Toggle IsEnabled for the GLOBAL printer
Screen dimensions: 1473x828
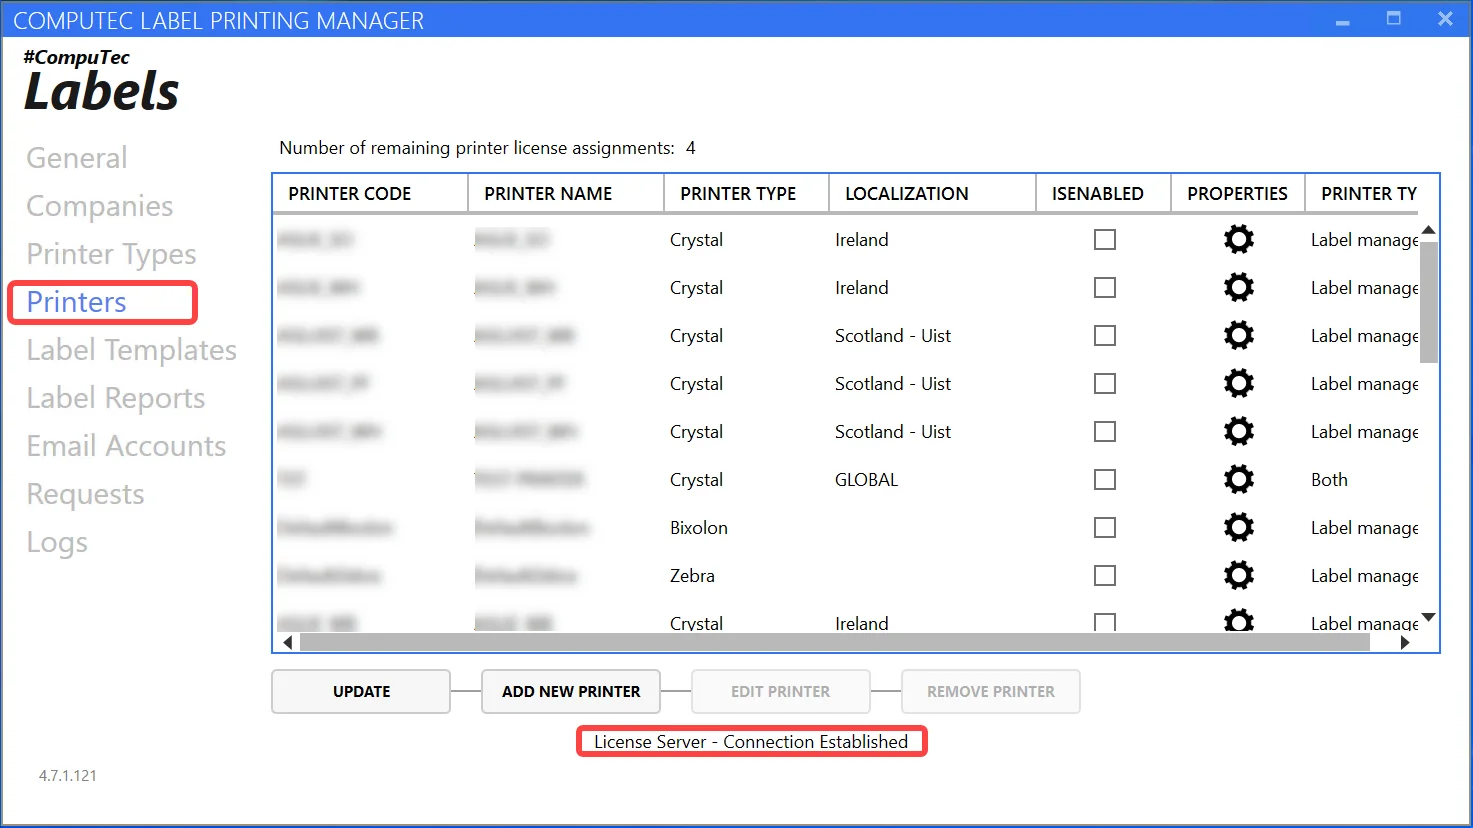tap(1105, 480)
